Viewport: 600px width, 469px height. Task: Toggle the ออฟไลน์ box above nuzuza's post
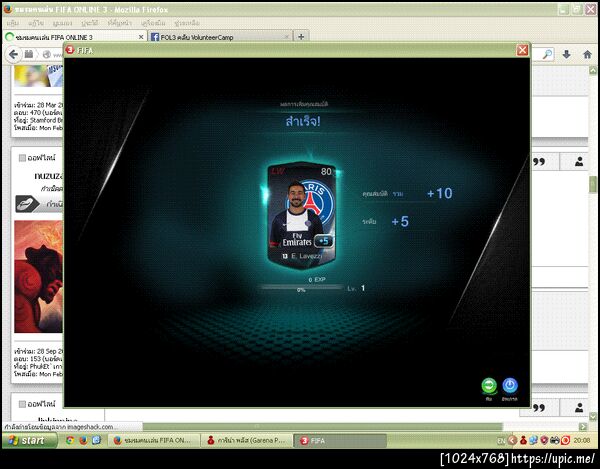click(22, 158)
